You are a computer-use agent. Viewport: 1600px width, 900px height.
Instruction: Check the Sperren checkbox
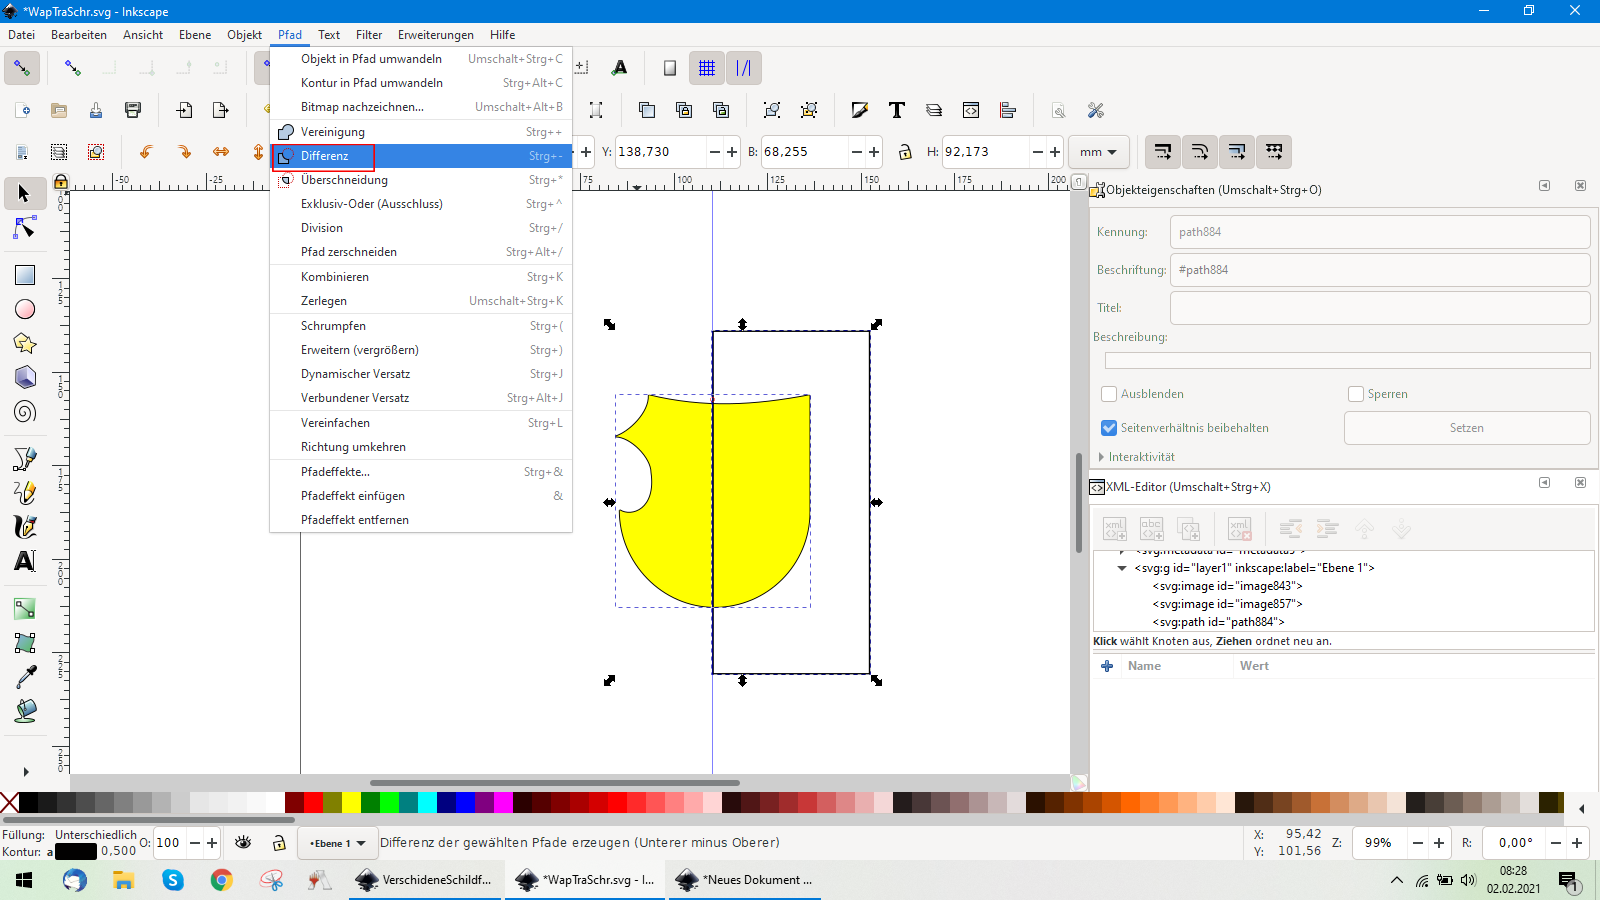pyautogui.click(x=1356, y=394)
